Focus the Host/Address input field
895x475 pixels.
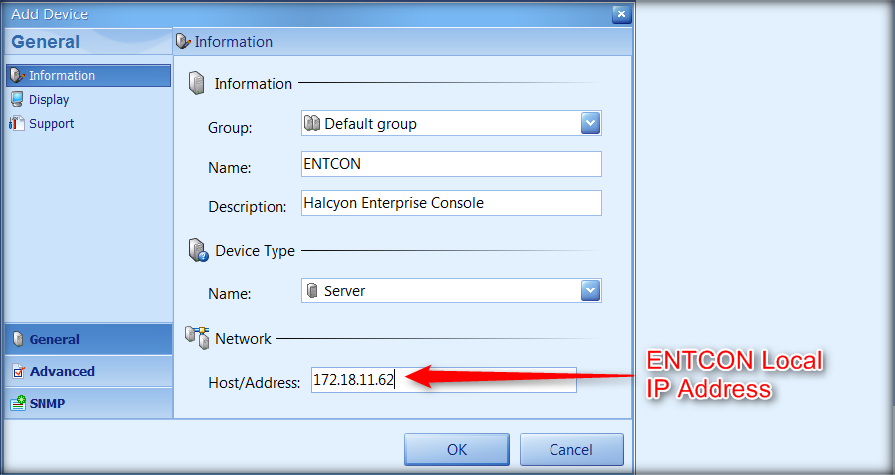(443, 380)
